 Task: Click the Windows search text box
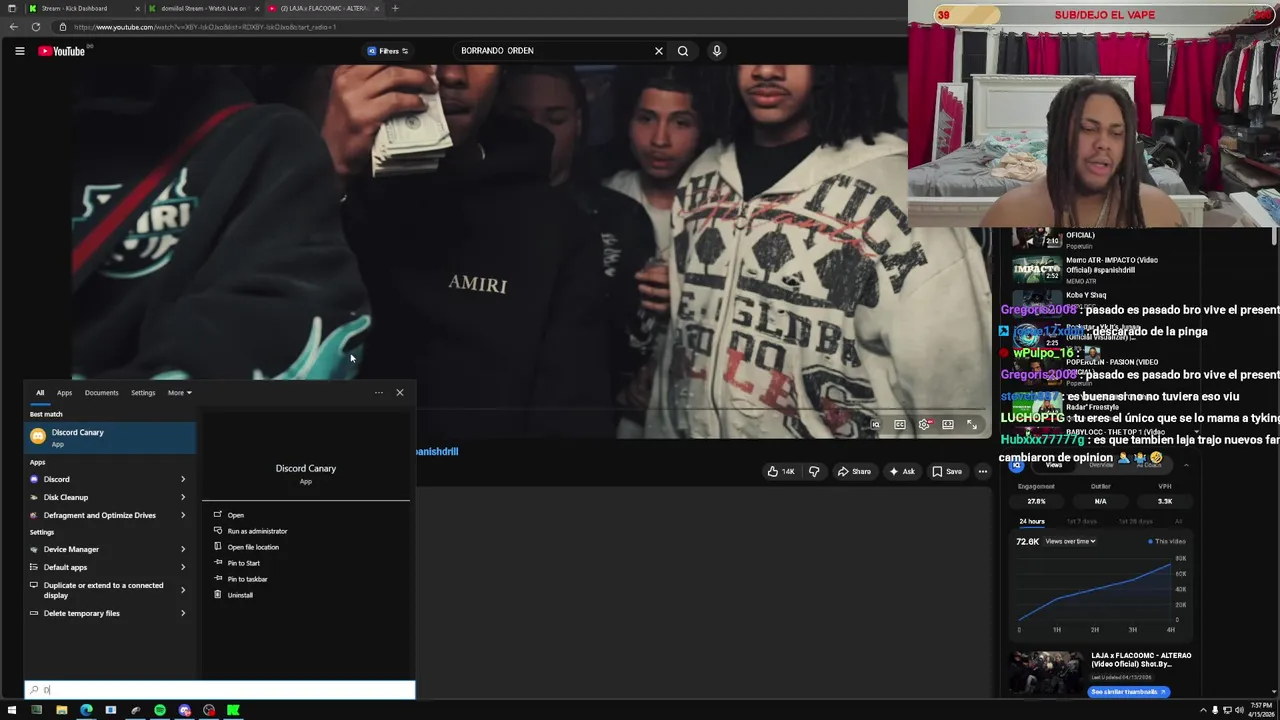(x=220, y=690)
